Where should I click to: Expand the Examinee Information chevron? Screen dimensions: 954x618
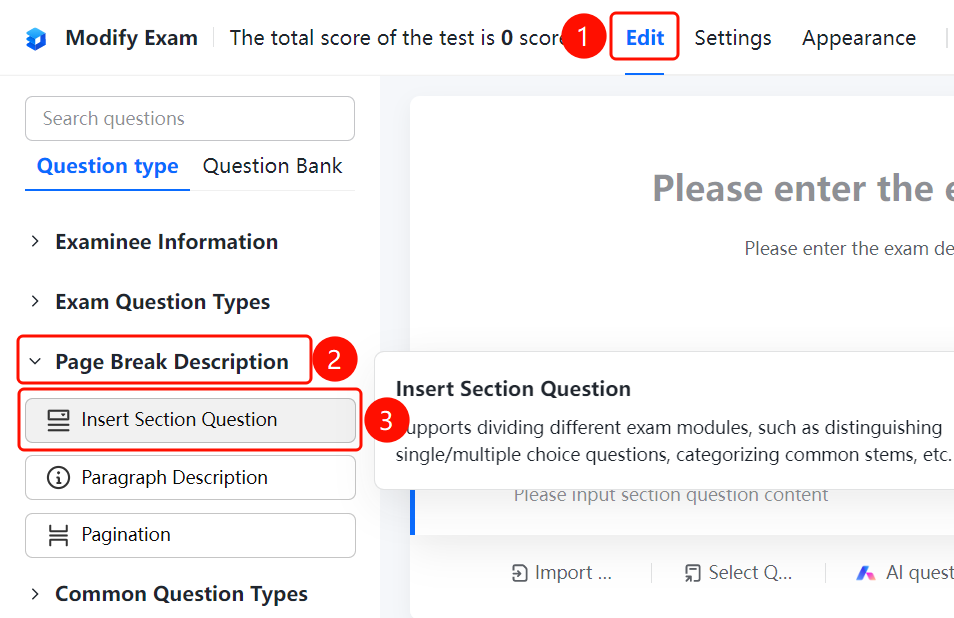[x=35, y=241]
